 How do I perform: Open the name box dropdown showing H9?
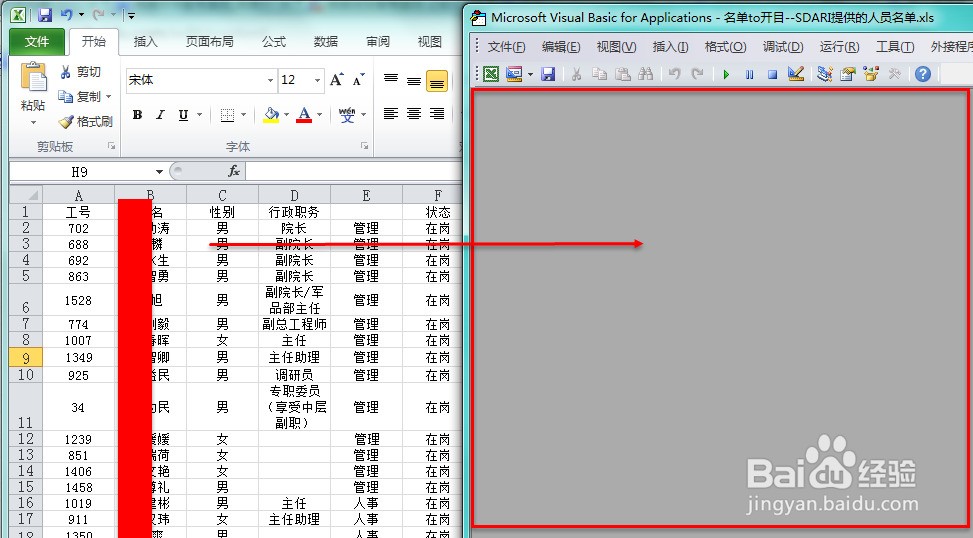coord(159,172)
